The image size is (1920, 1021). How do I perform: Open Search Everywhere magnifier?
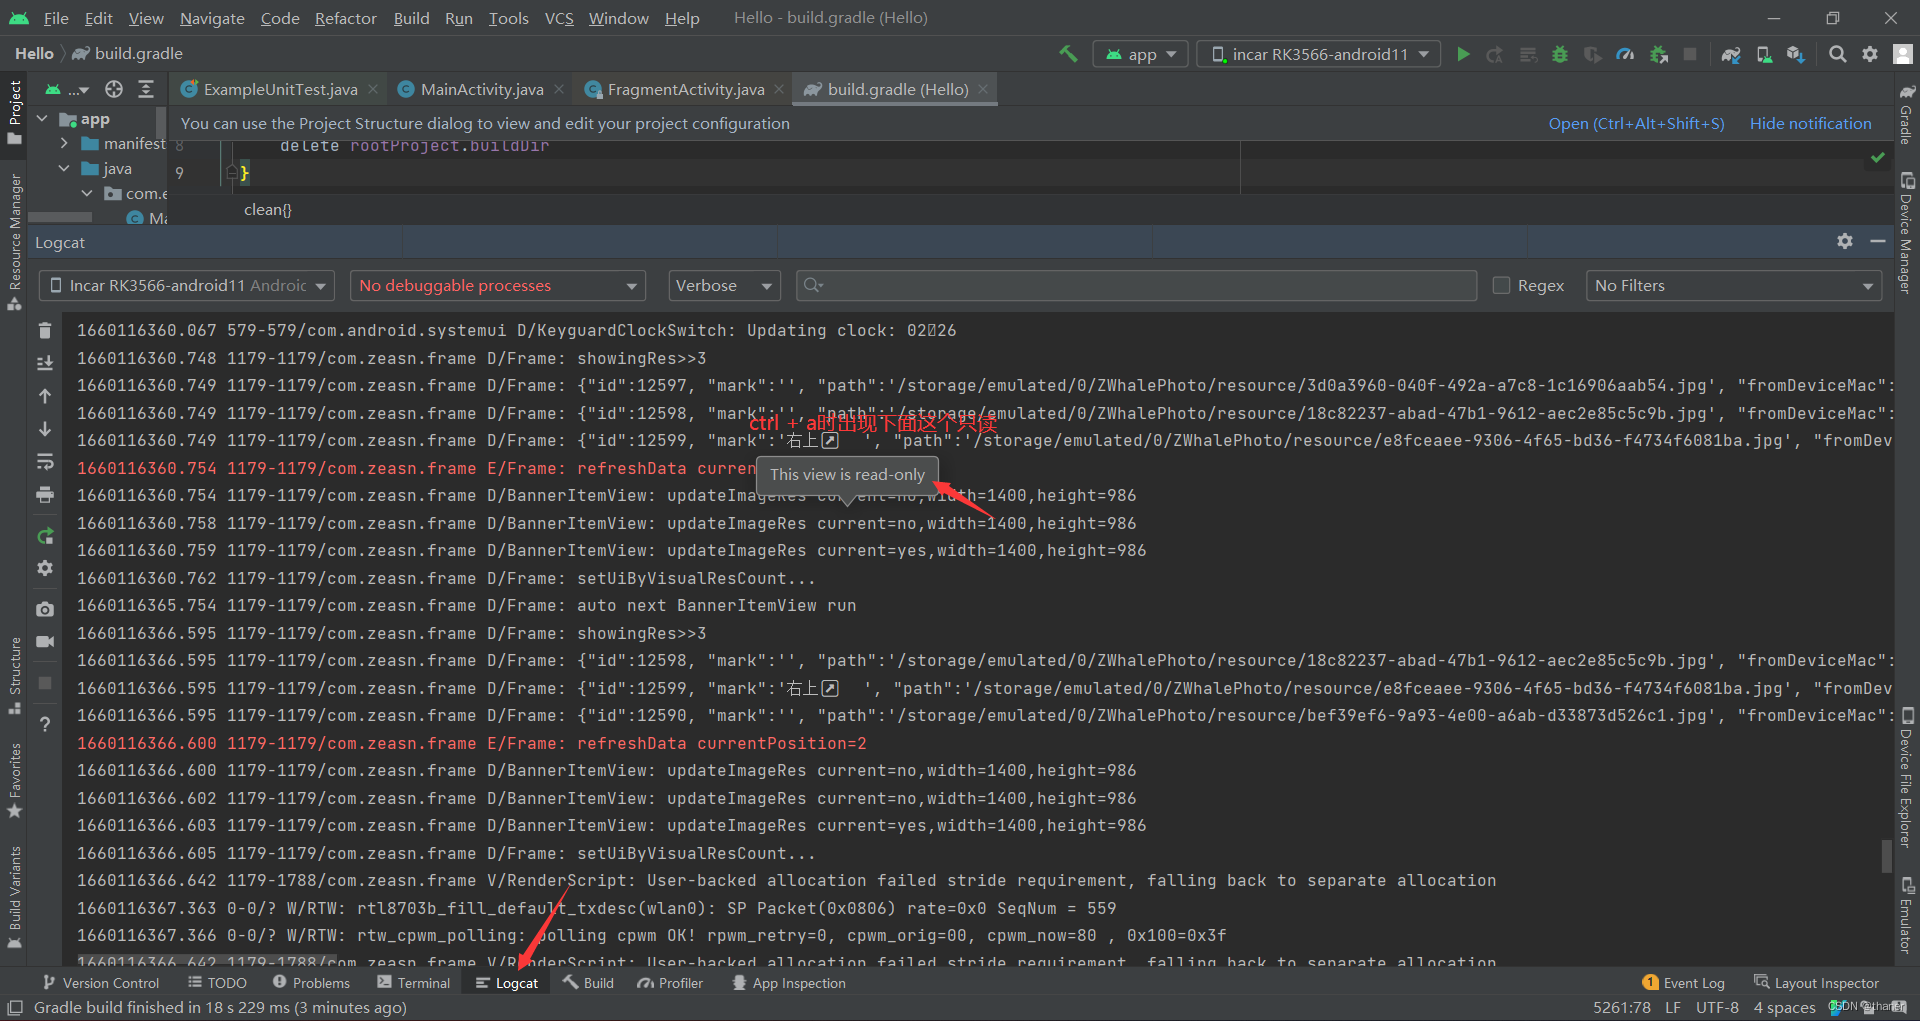tap(1837, 54)
